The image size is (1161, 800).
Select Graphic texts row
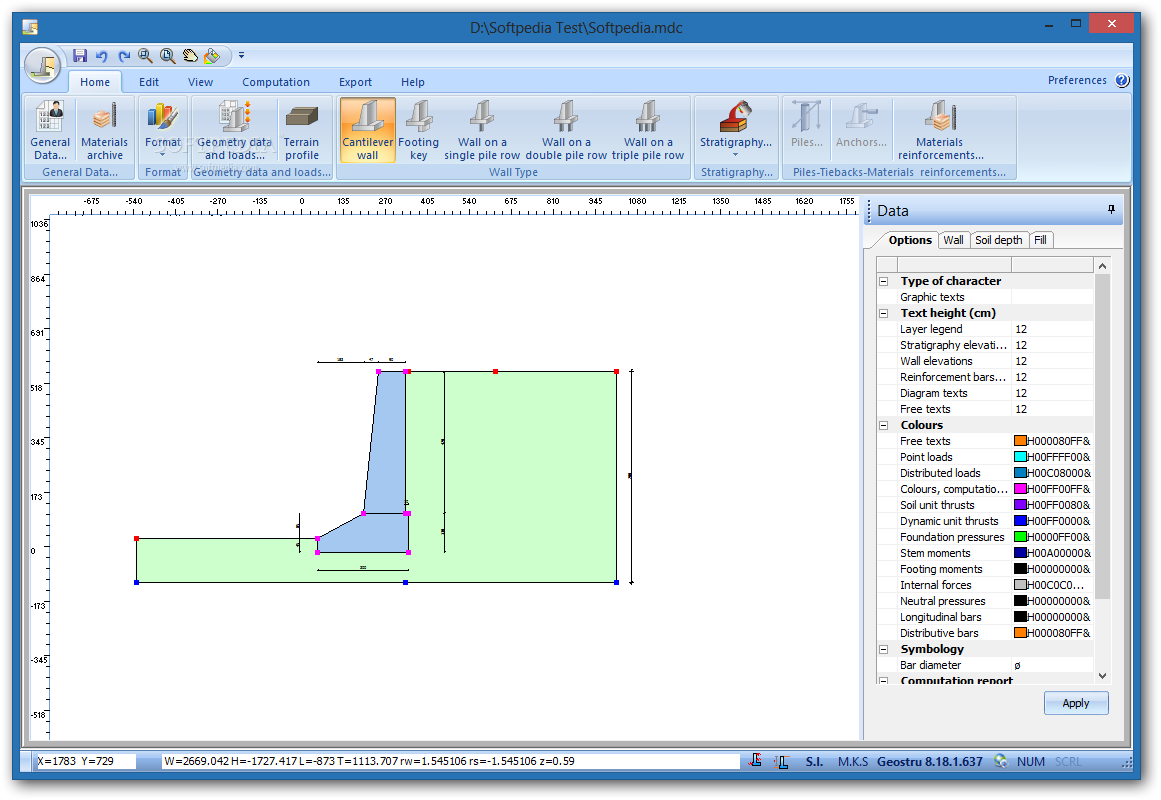[985, 297]
